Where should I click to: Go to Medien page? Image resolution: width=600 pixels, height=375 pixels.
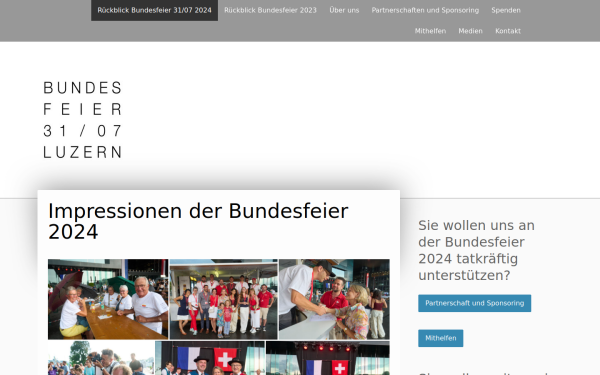click(470, 31)
